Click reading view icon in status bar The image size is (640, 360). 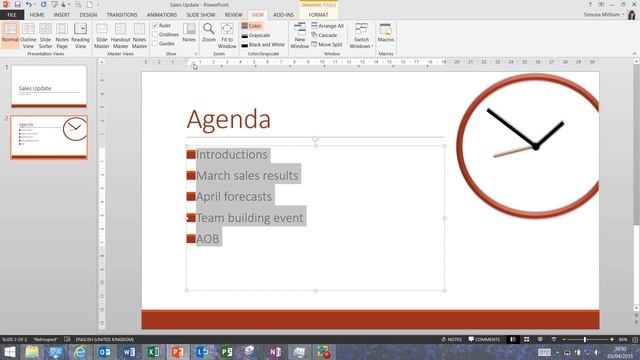[540, 339]
